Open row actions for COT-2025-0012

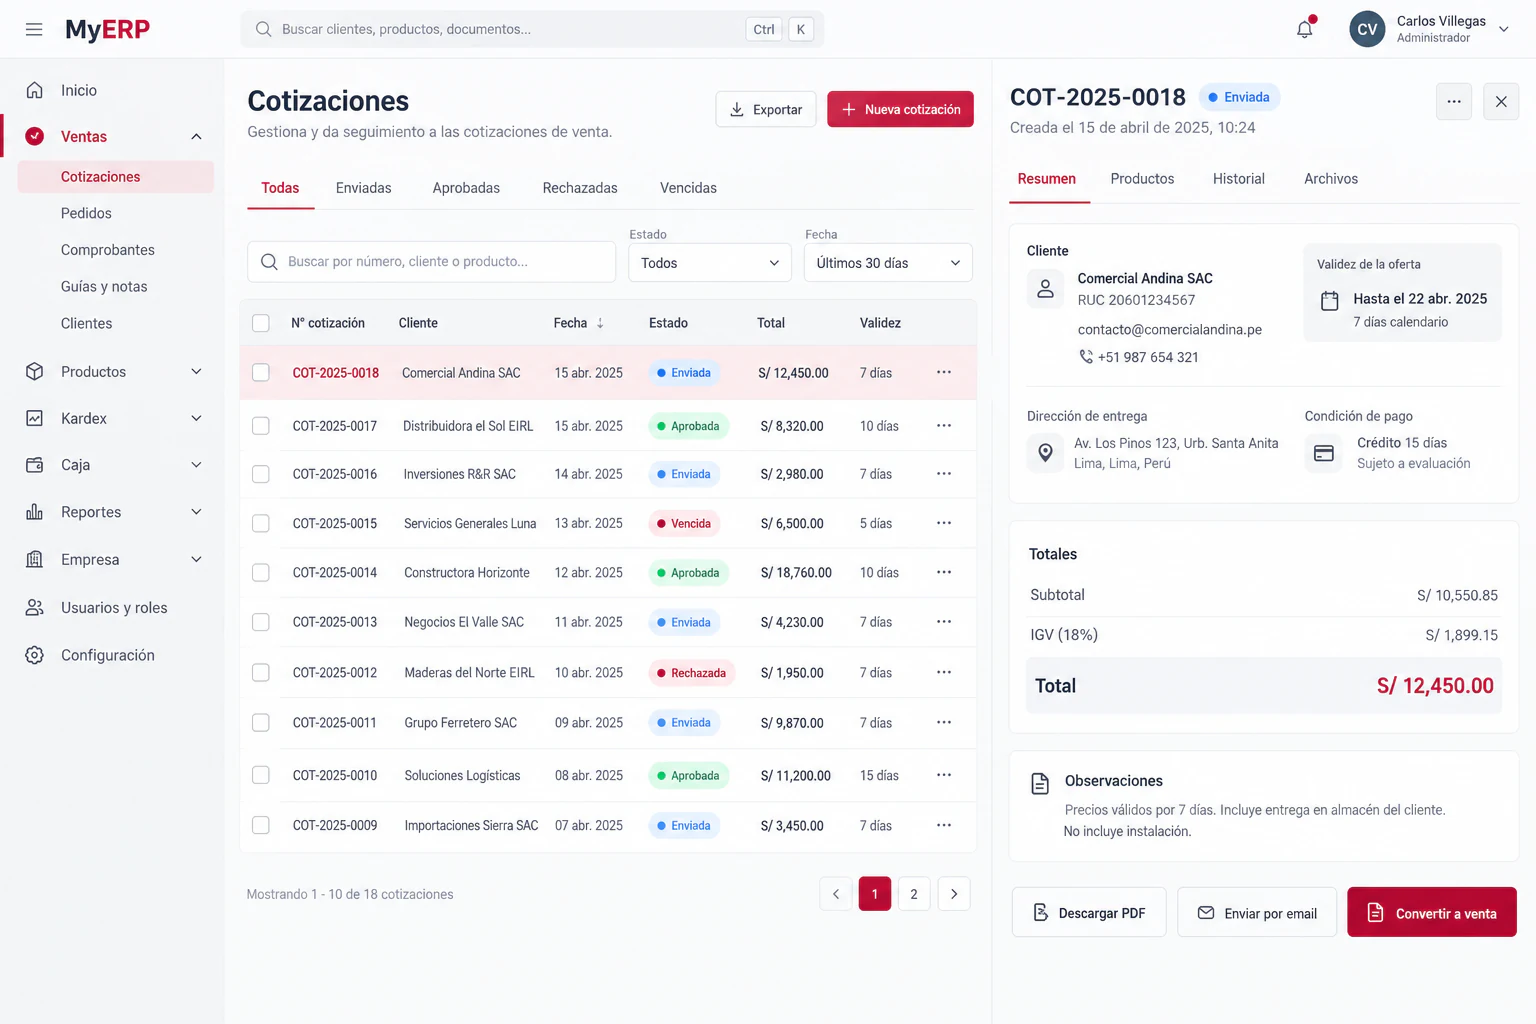pyautogui.click(x=944, y=672)
